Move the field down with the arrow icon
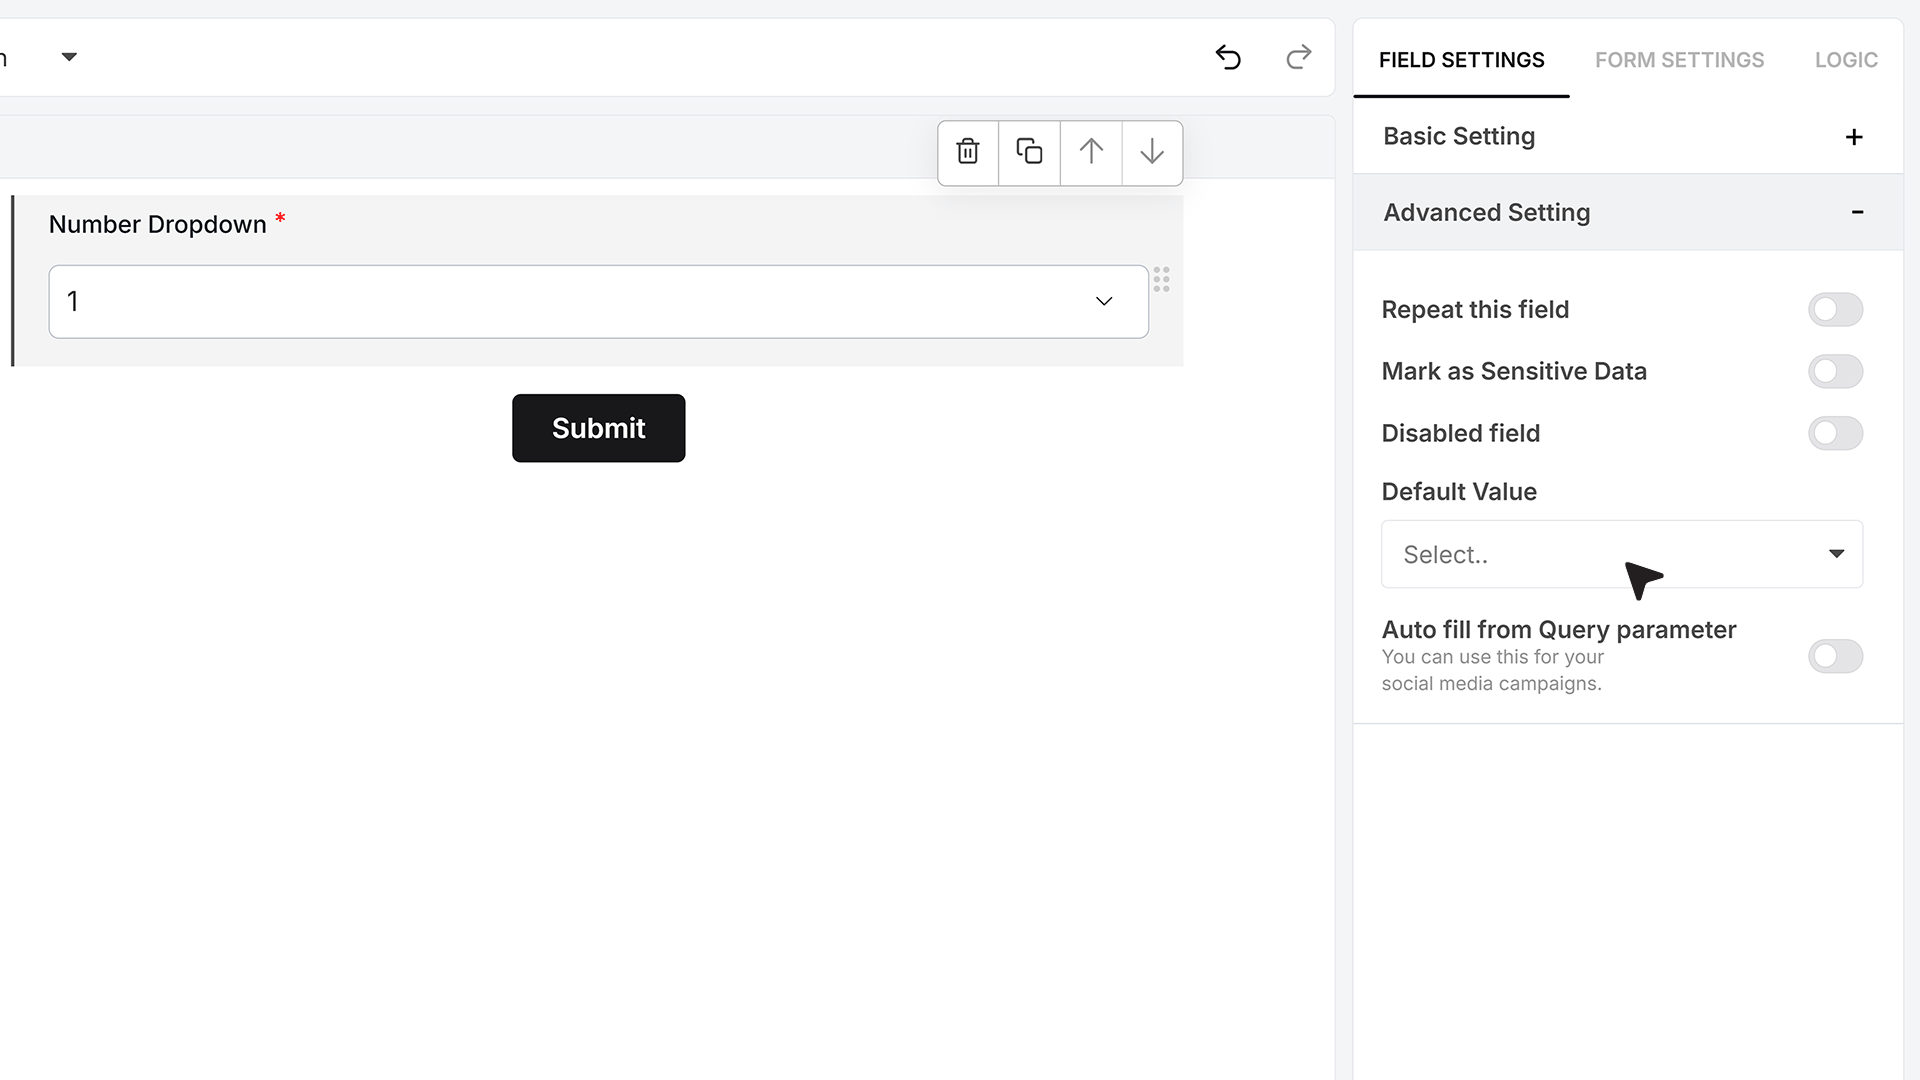Screen dimensions: 1920x1080 [x=1152, y=152]
